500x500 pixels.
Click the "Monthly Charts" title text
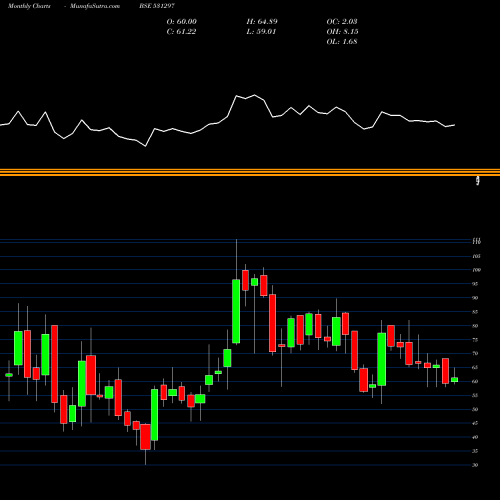(x=29, y=6)
